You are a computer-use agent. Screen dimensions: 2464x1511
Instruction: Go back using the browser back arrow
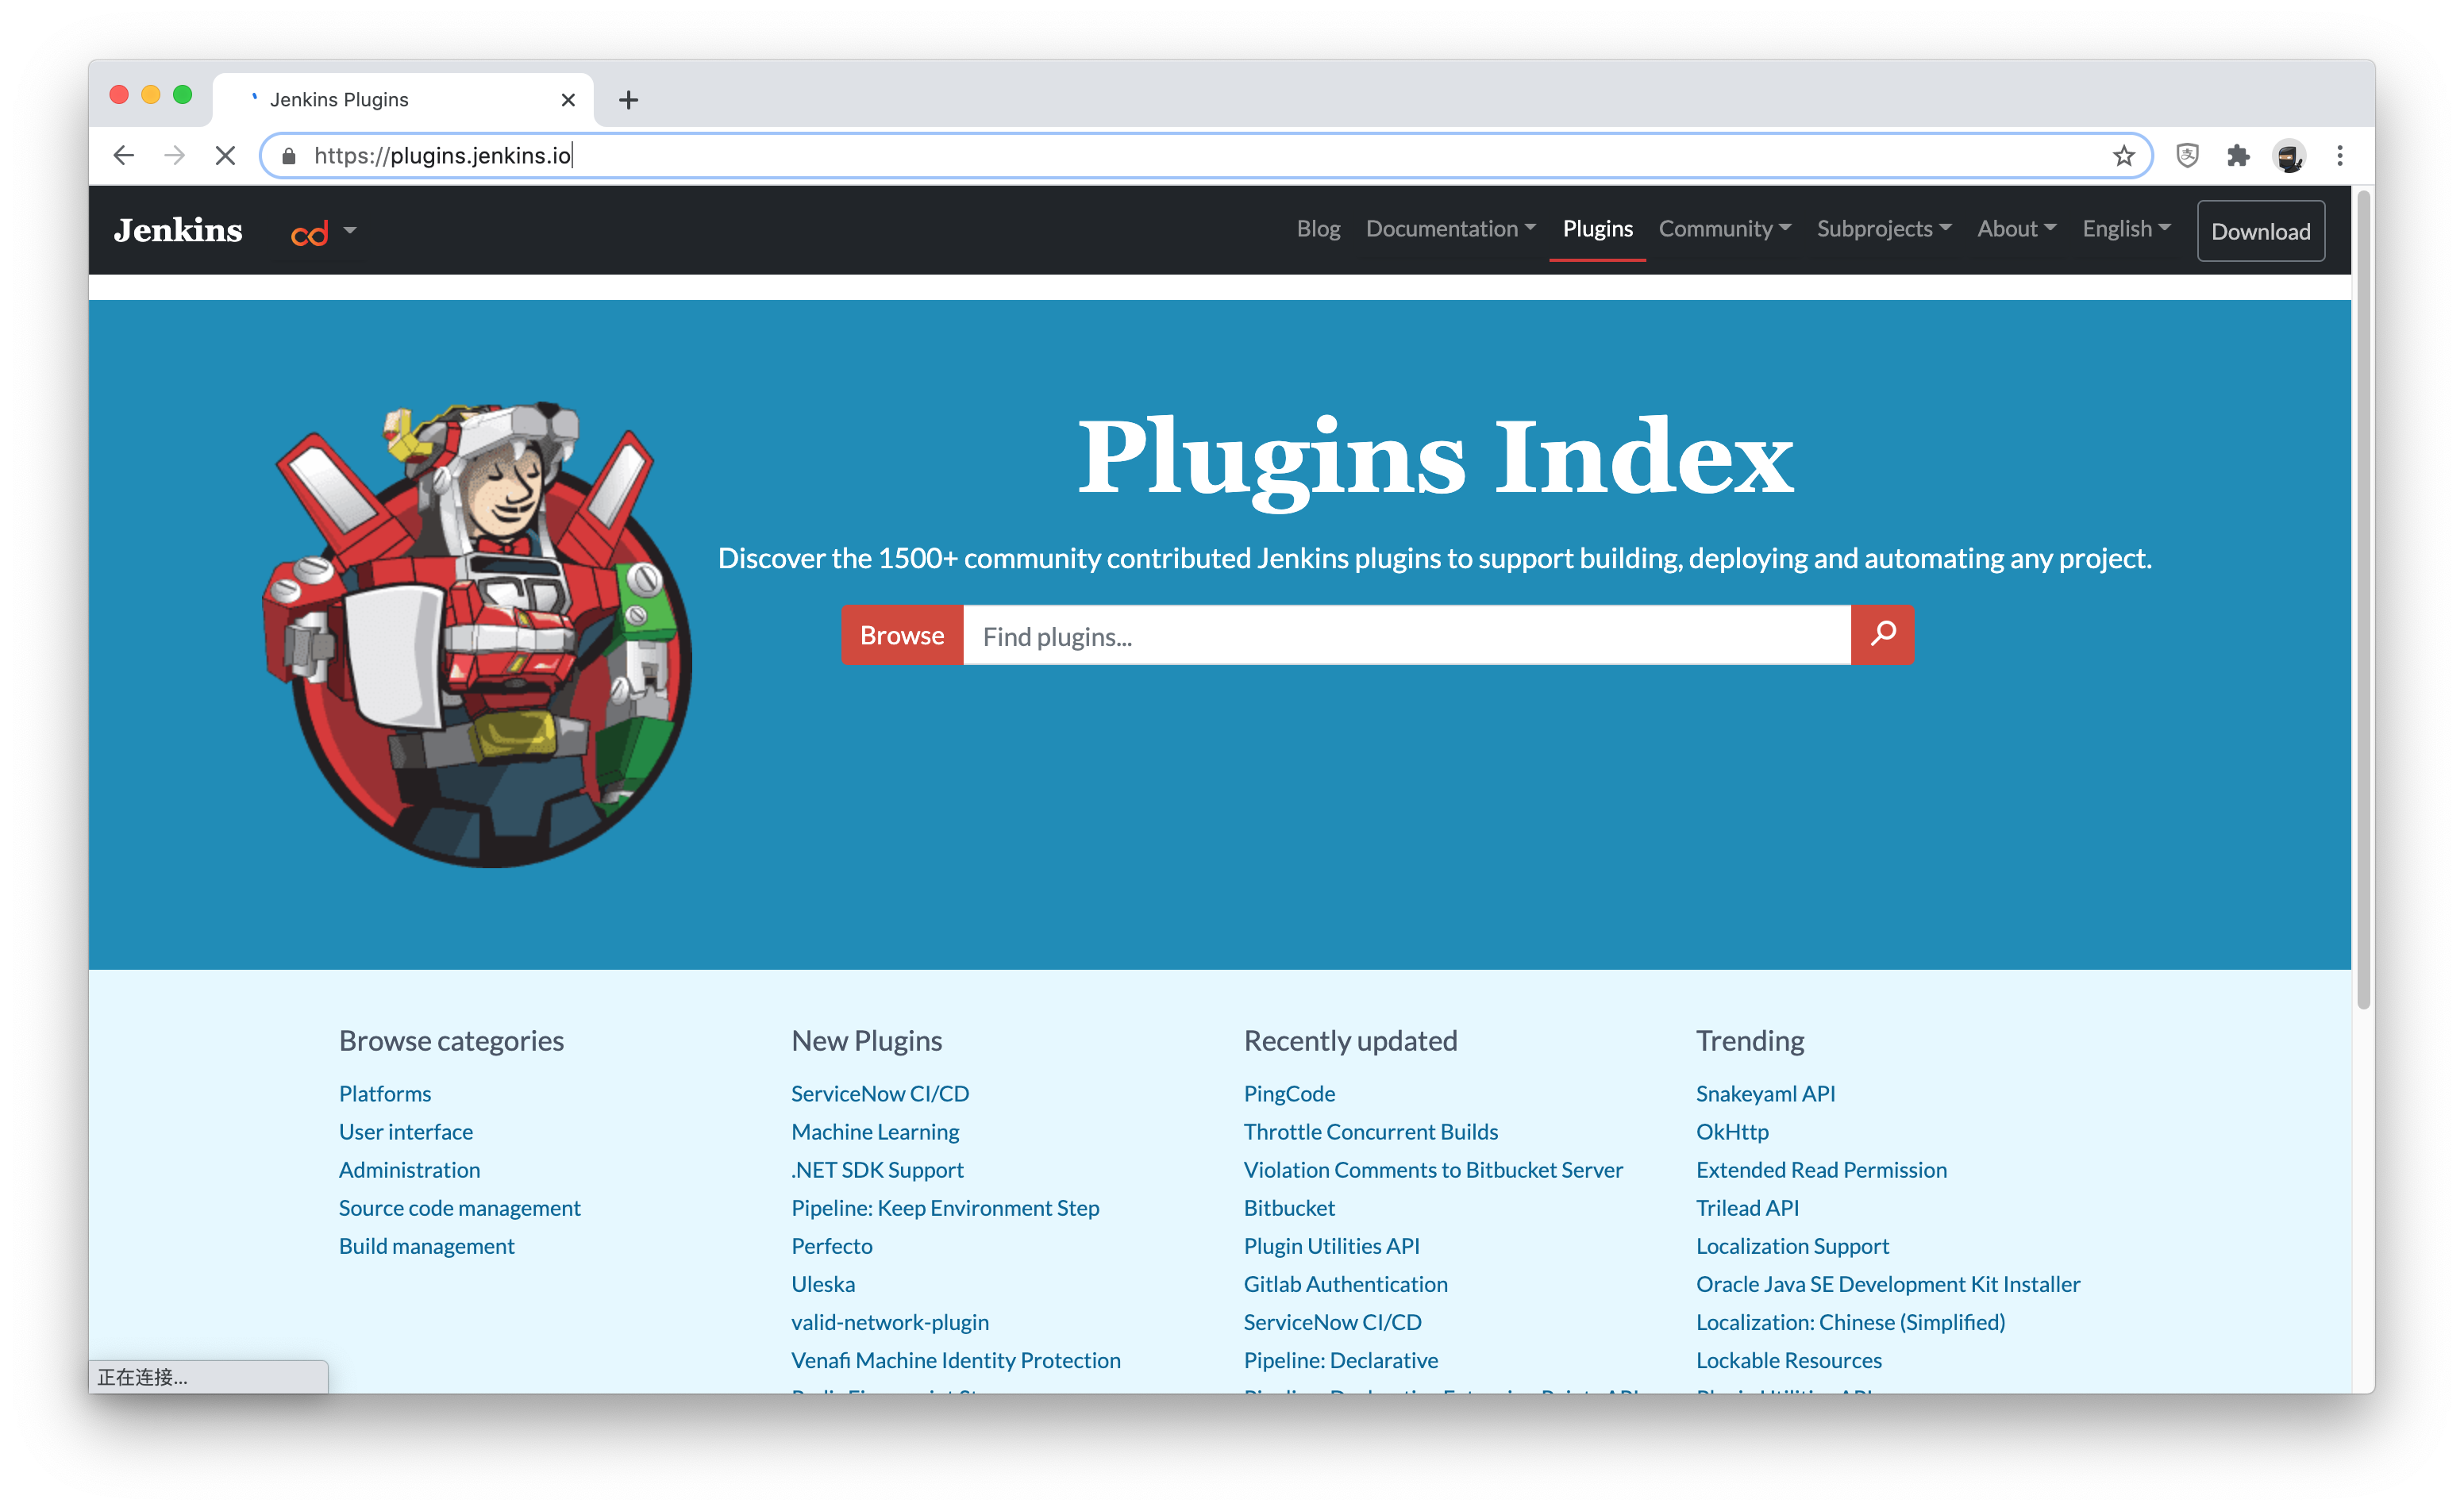124,155
